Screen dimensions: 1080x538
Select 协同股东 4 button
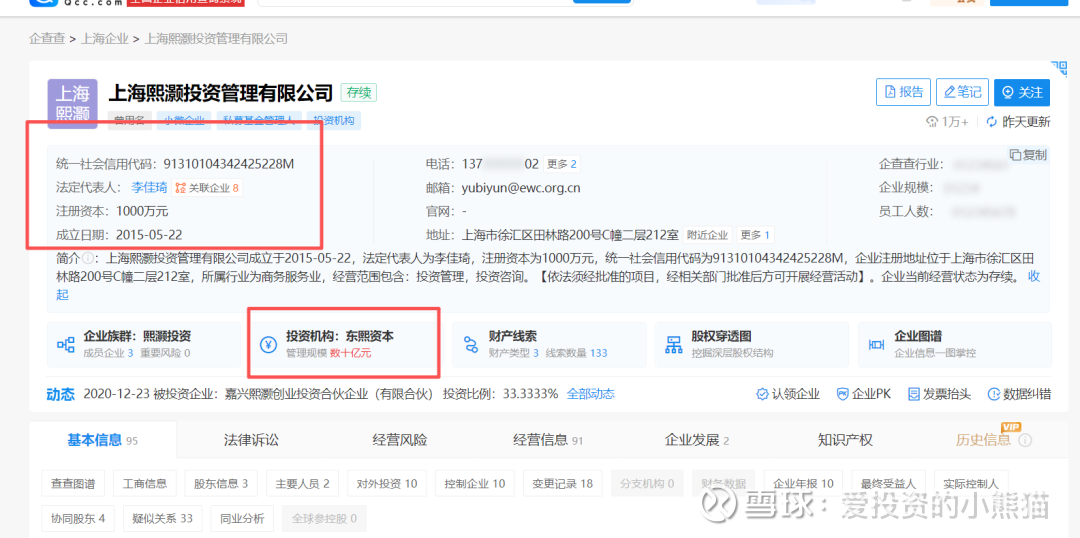point(77,518)
